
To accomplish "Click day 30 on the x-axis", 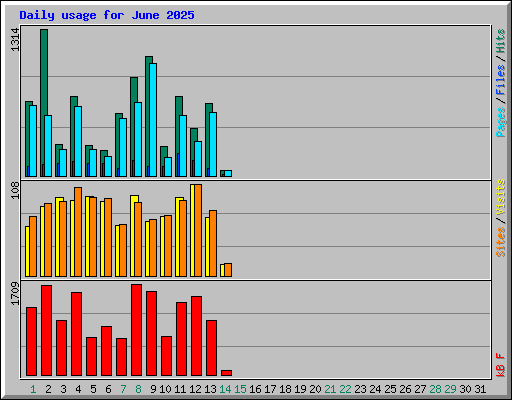I will click(465, 389).
